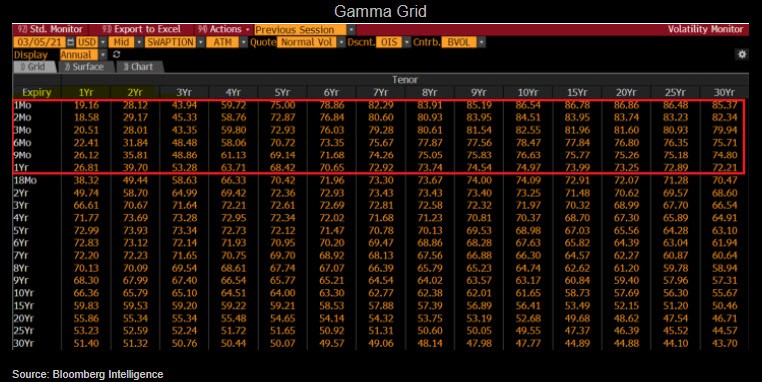
Task: Switch to the Chart tab
Action: pyautogui.click(x=138, y=67)
